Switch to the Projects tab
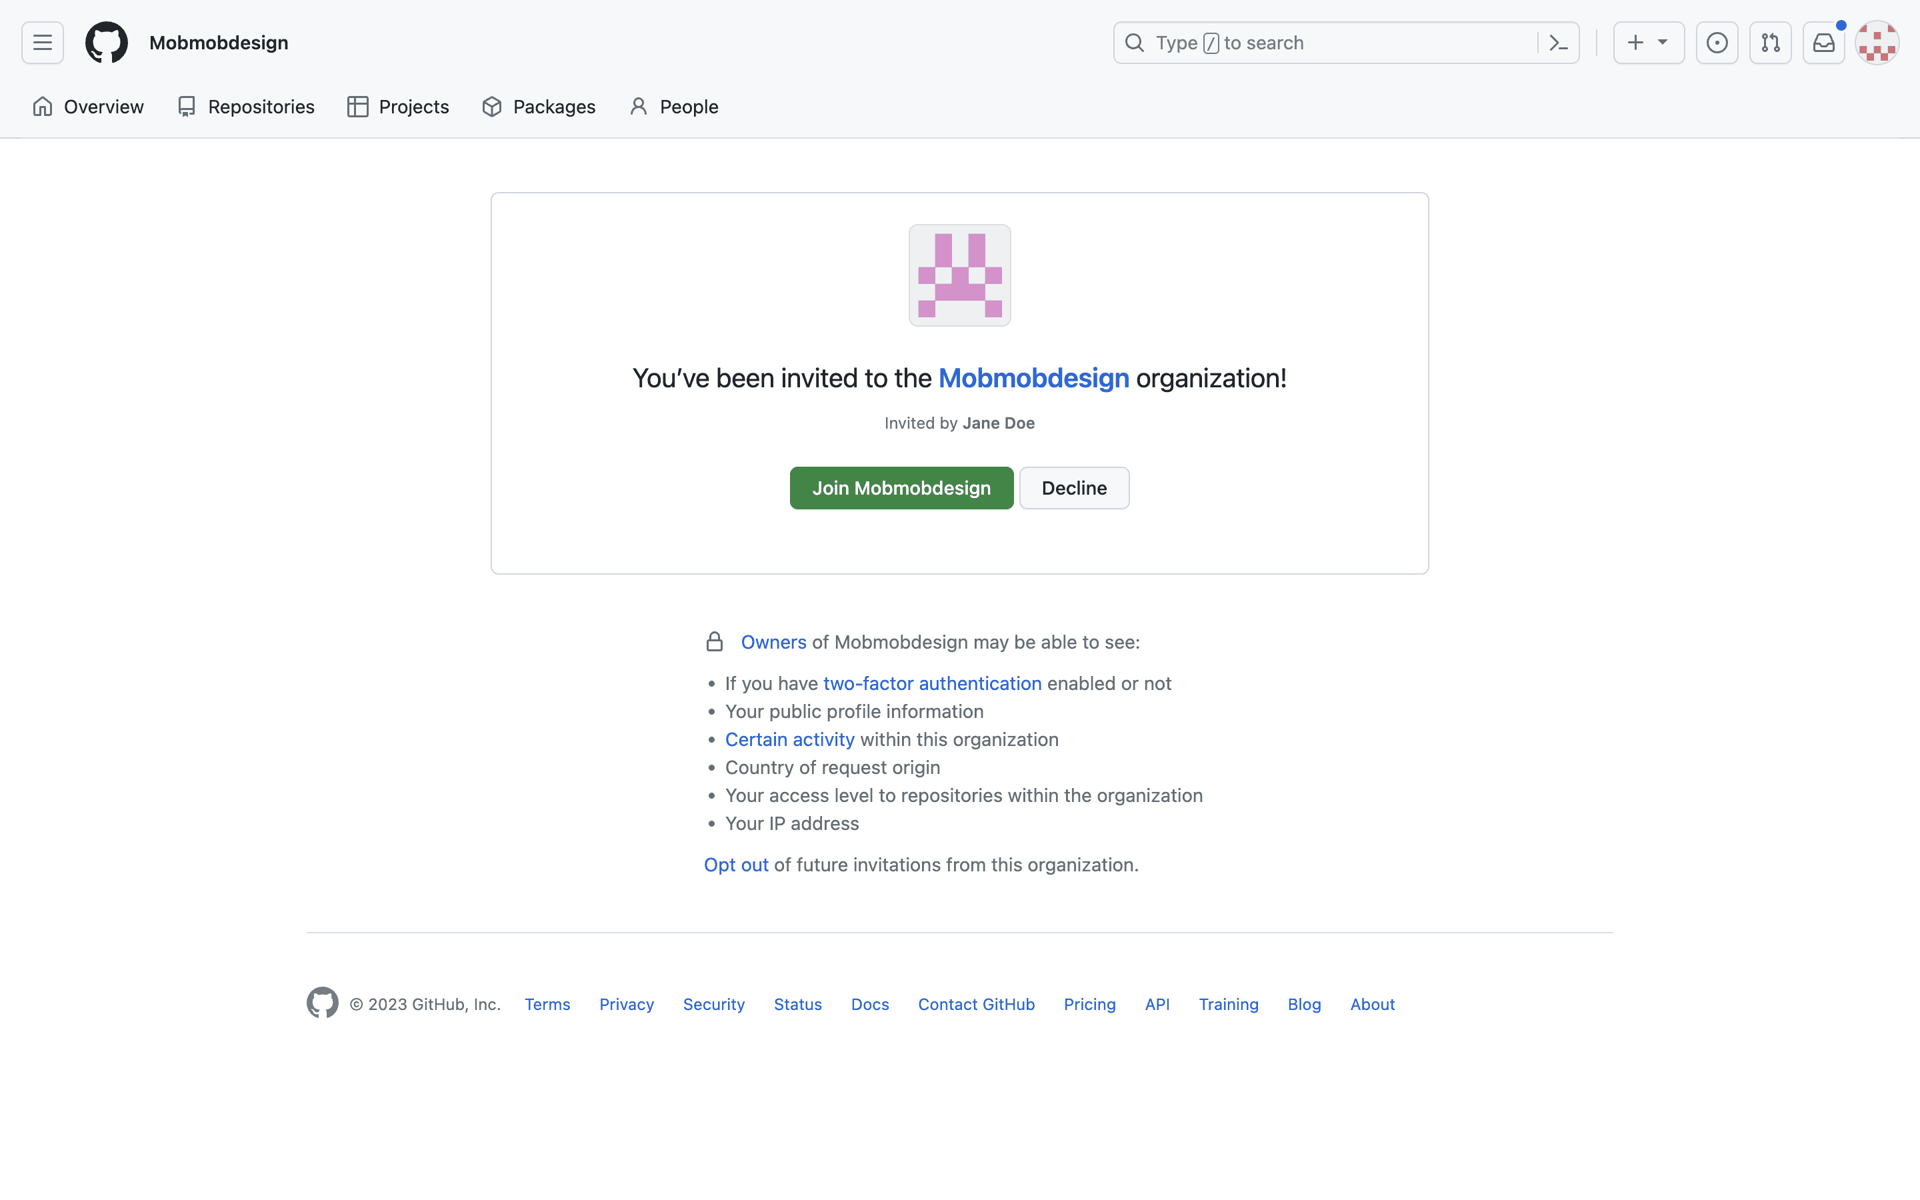The height and width of the screenshot is (1200, 1920). point(398,107)
